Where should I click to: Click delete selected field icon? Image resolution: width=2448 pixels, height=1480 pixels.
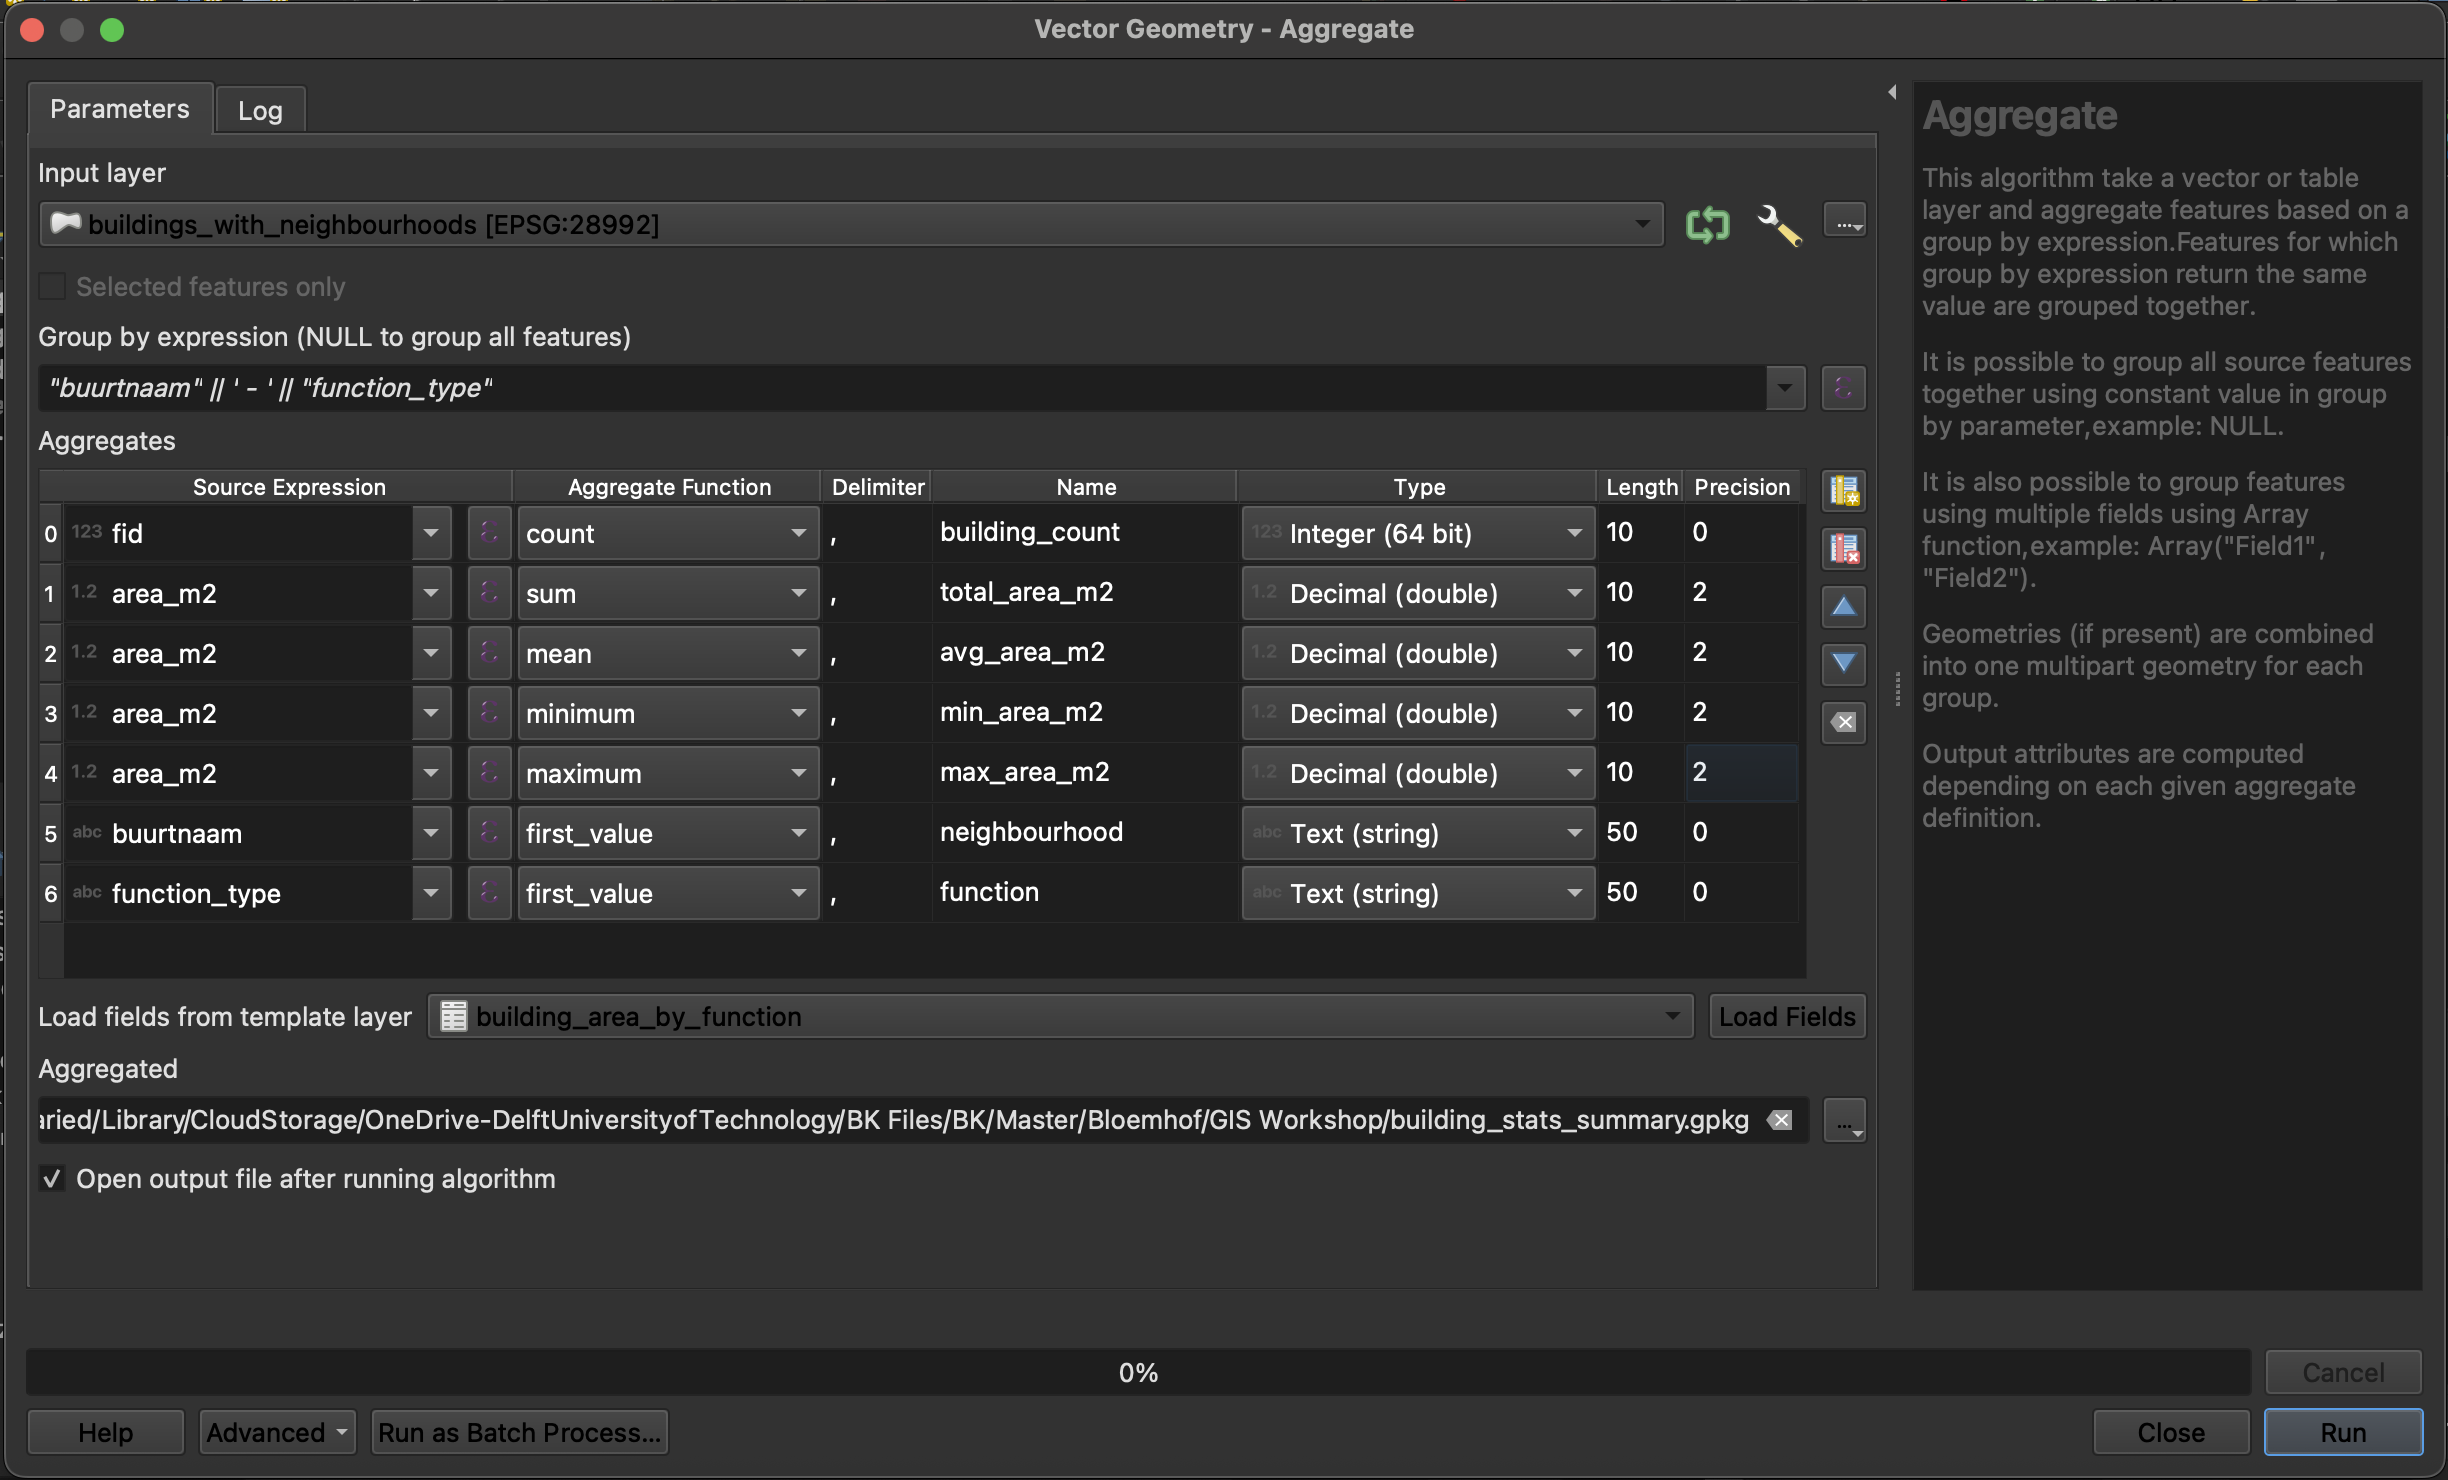point(1844,548)
